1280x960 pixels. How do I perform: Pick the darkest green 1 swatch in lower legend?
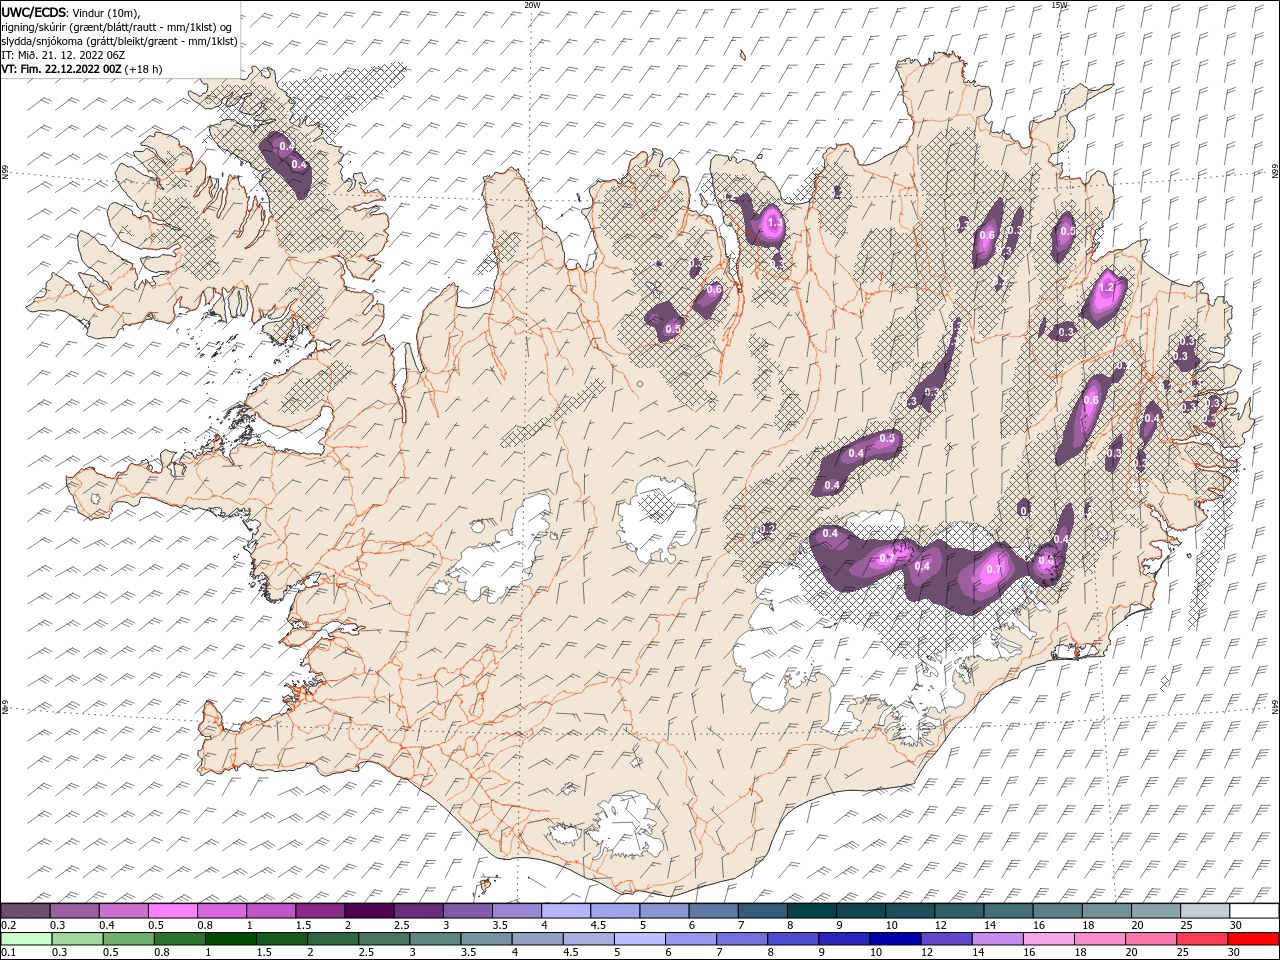click(x=230, y=939)
